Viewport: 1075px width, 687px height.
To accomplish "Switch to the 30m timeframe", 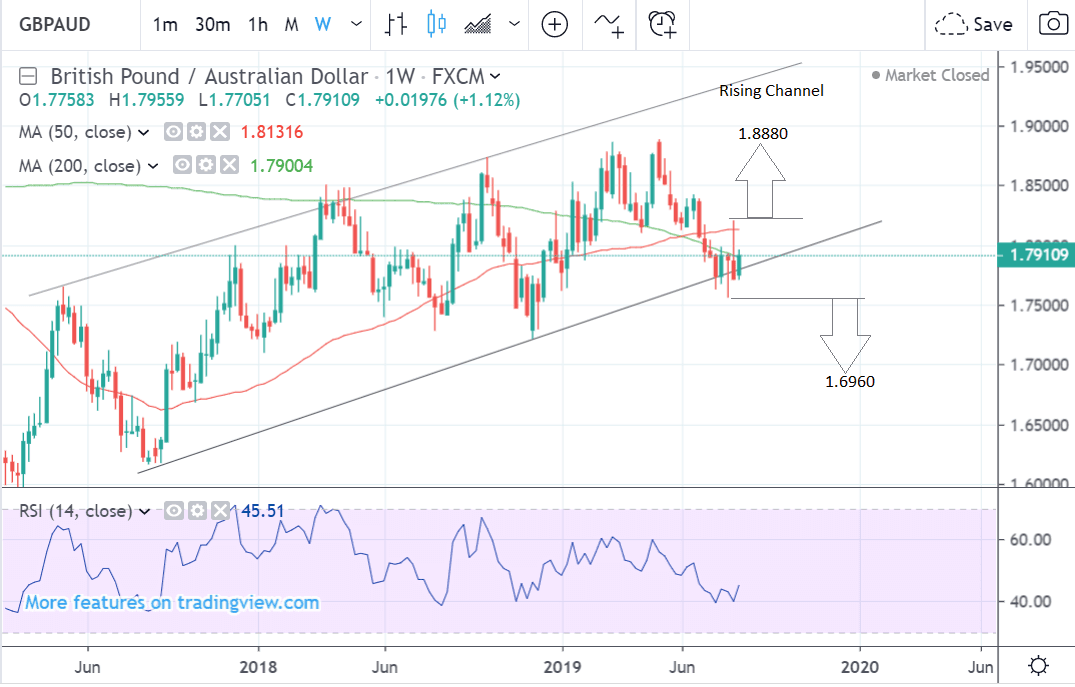I will click(x=212, y=24).
